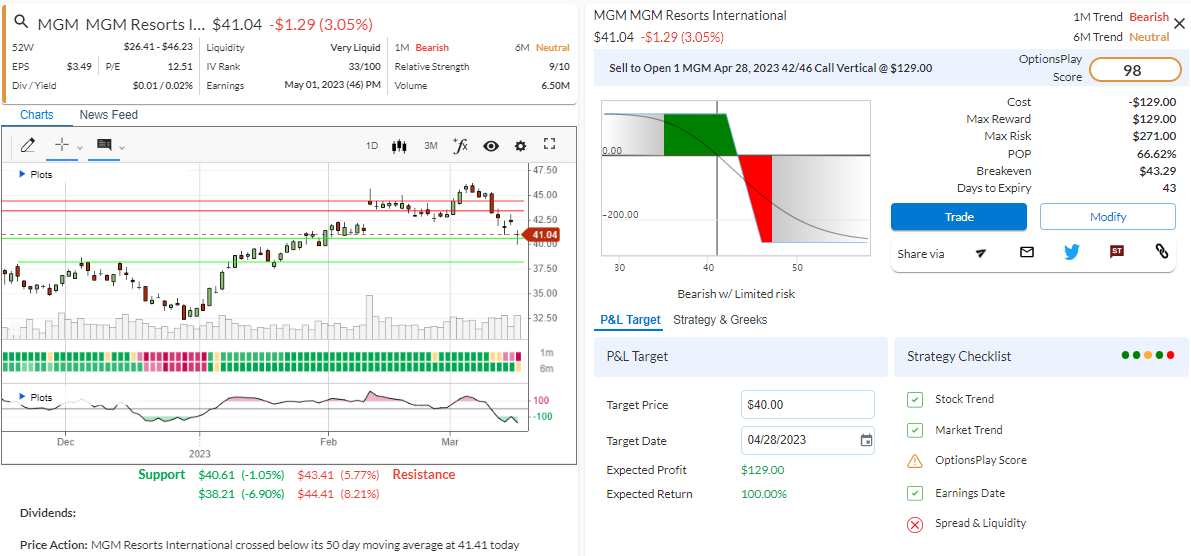
Task: Change the 1D chart interval
Action: click(x=372, y=146)
